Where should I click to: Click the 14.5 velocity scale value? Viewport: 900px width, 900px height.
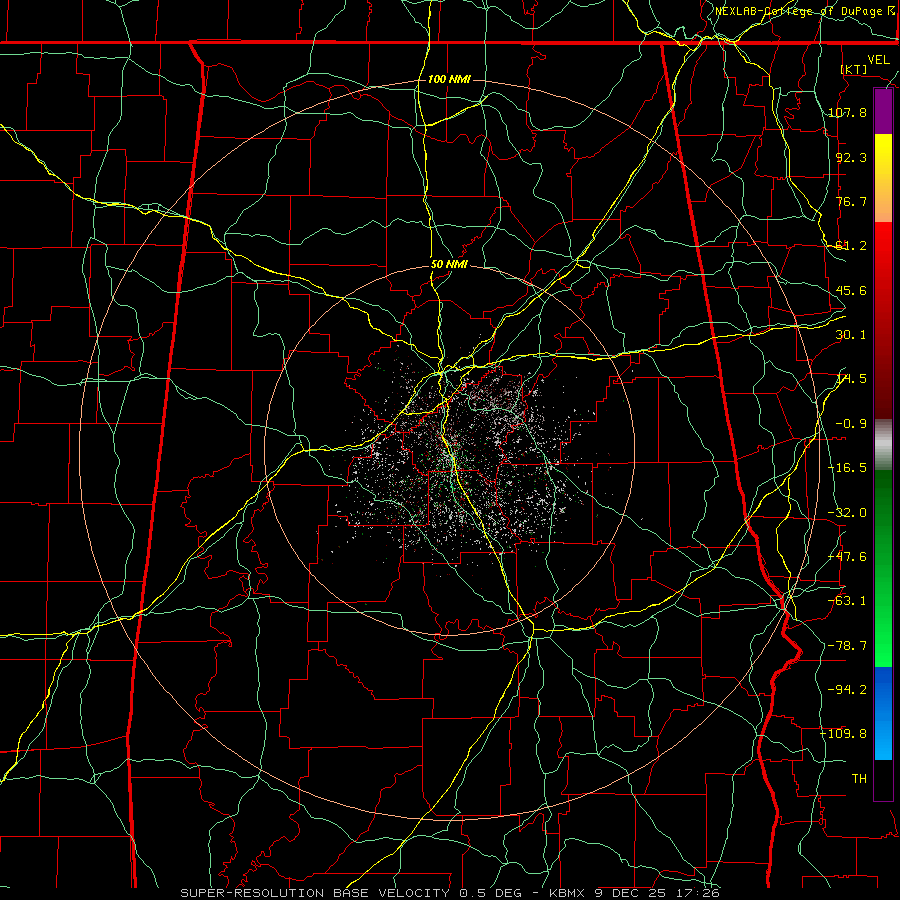click(x=851, y=379)
